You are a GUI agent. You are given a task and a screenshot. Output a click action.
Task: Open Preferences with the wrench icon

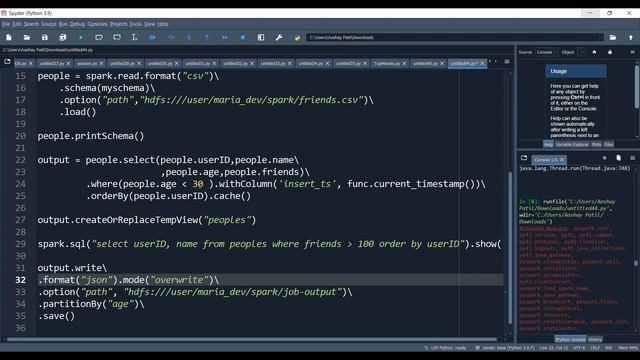tap(279, 37)
